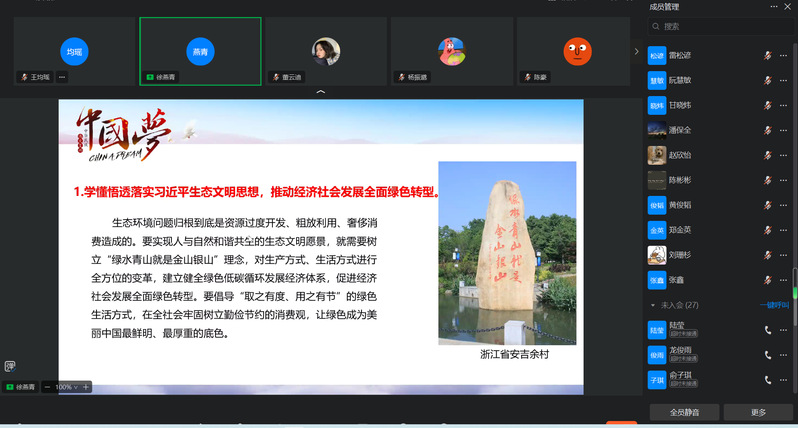
Task: Zoom out the shared screen with minus
Action: tap(47, 386)
